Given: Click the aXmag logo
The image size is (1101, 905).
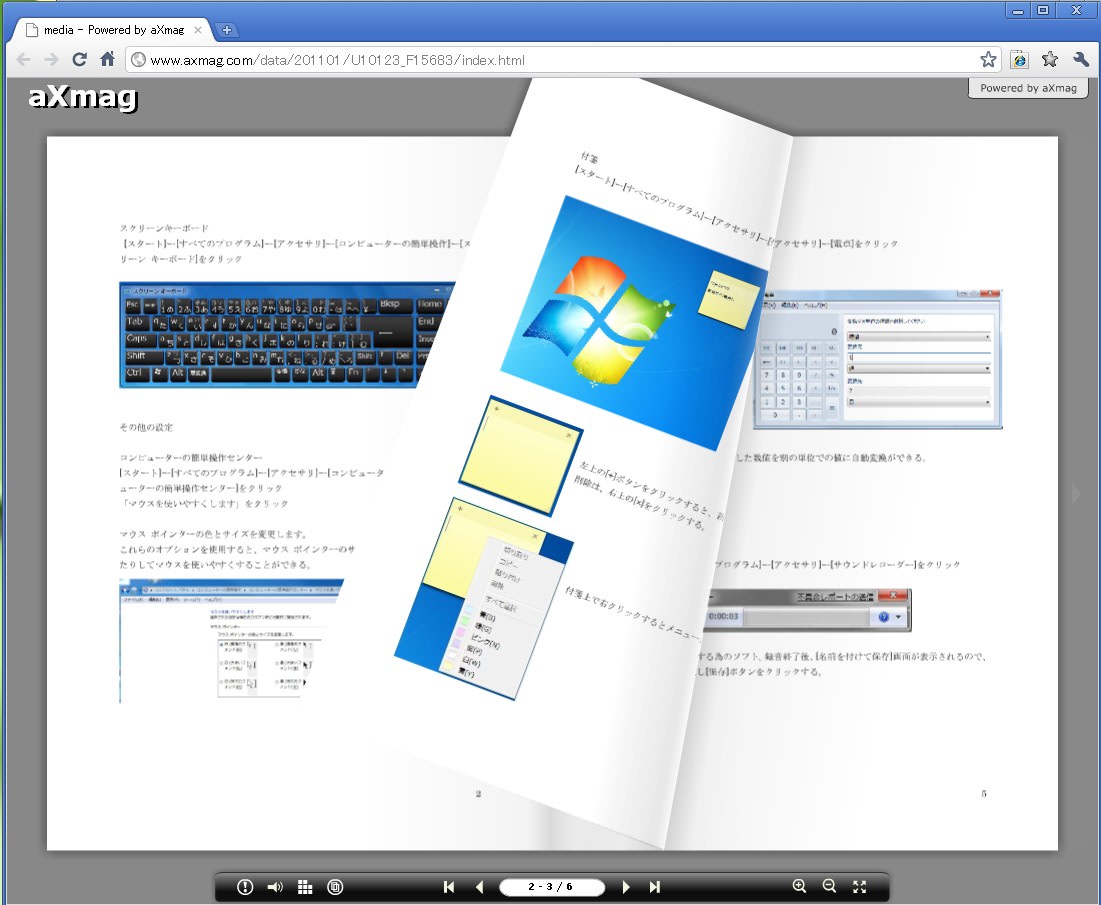Looking at the screenshot, I should click(x=82, y=98).
